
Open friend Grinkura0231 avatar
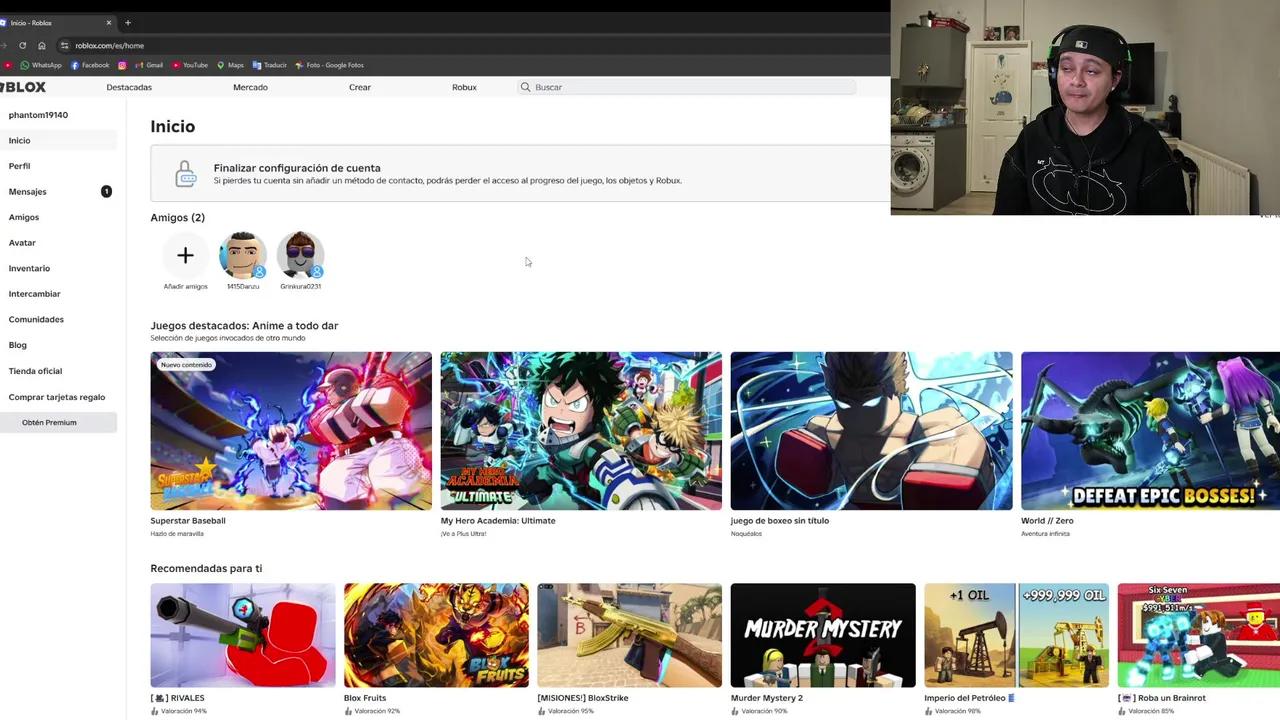(x=300, y=256)
